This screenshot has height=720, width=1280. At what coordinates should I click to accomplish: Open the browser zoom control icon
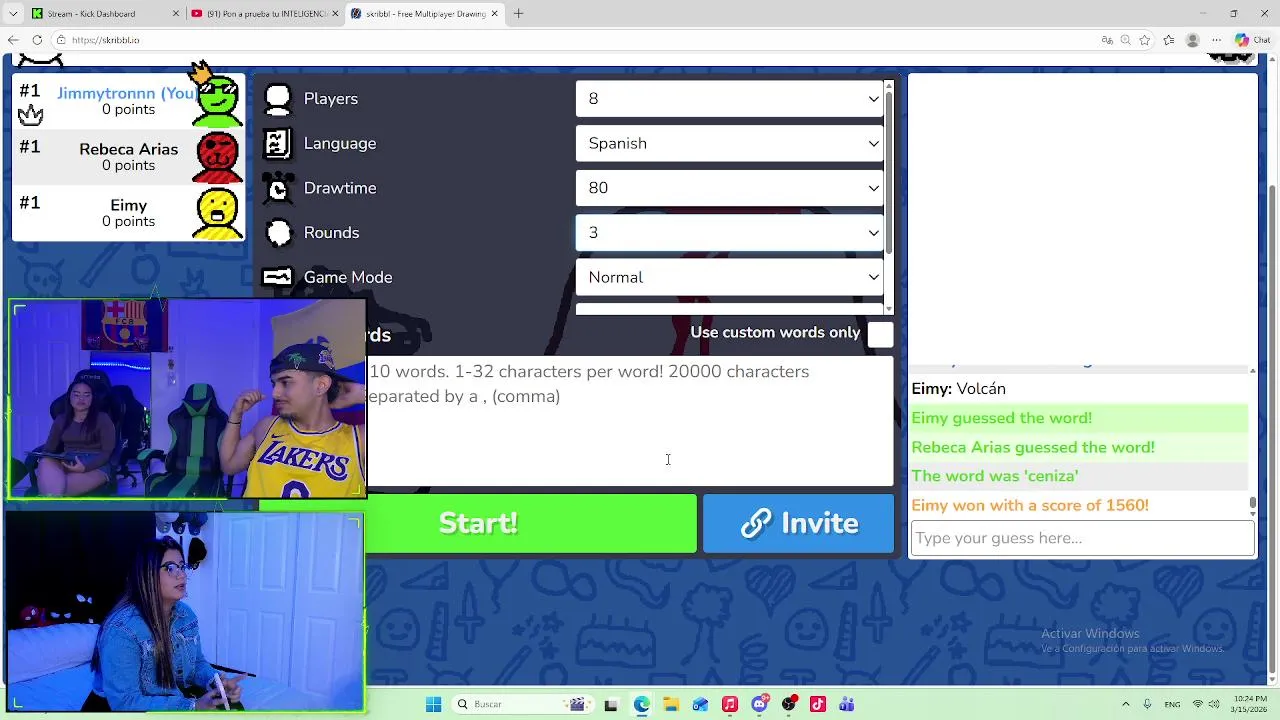(1125, 40)
